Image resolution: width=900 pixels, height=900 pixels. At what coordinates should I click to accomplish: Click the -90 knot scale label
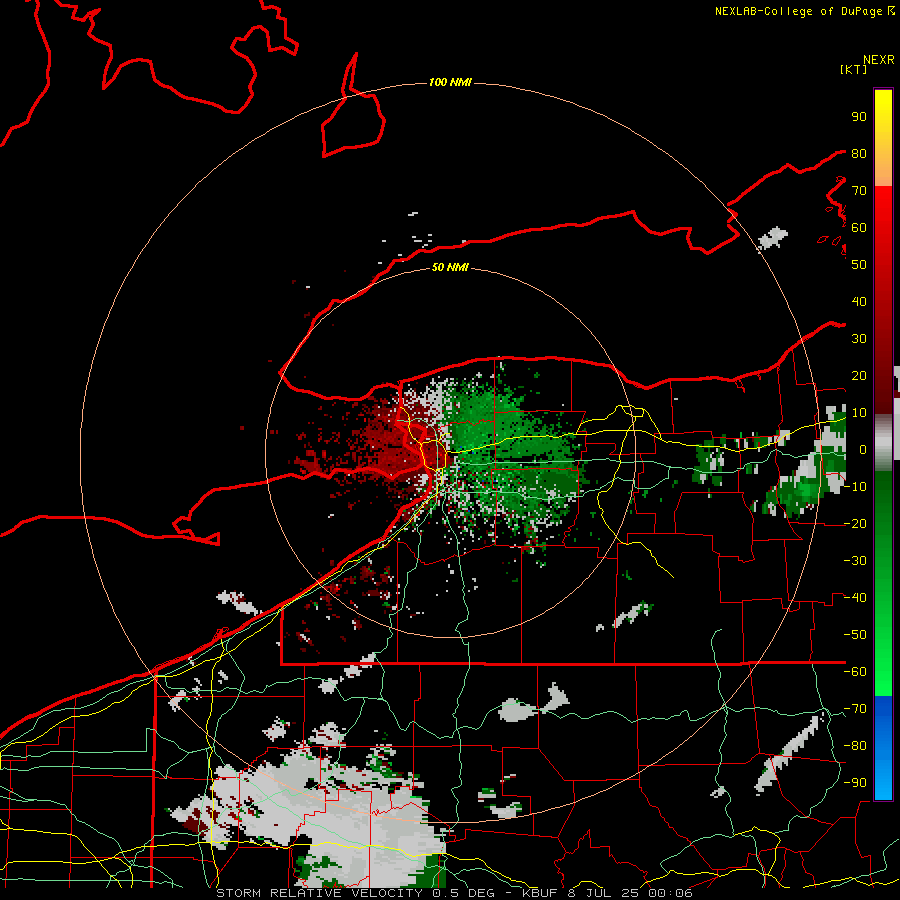click(x=855, y=783)
